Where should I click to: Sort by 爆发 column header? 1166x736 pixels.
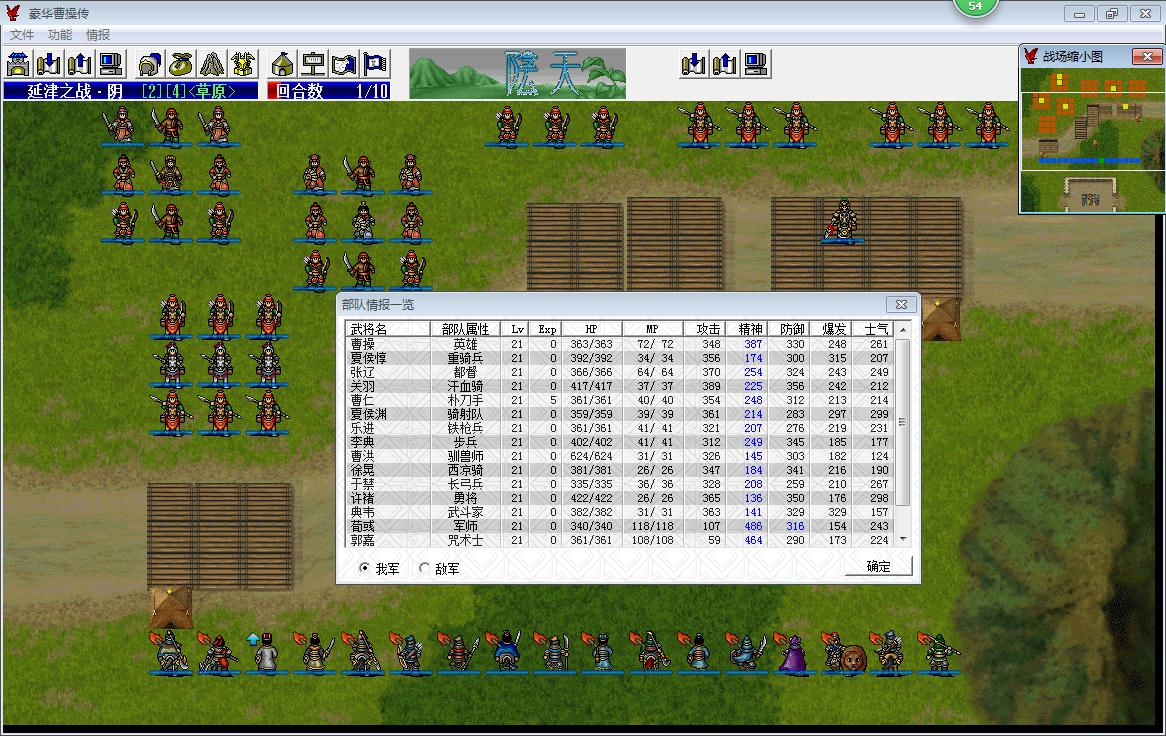[830, 329]
